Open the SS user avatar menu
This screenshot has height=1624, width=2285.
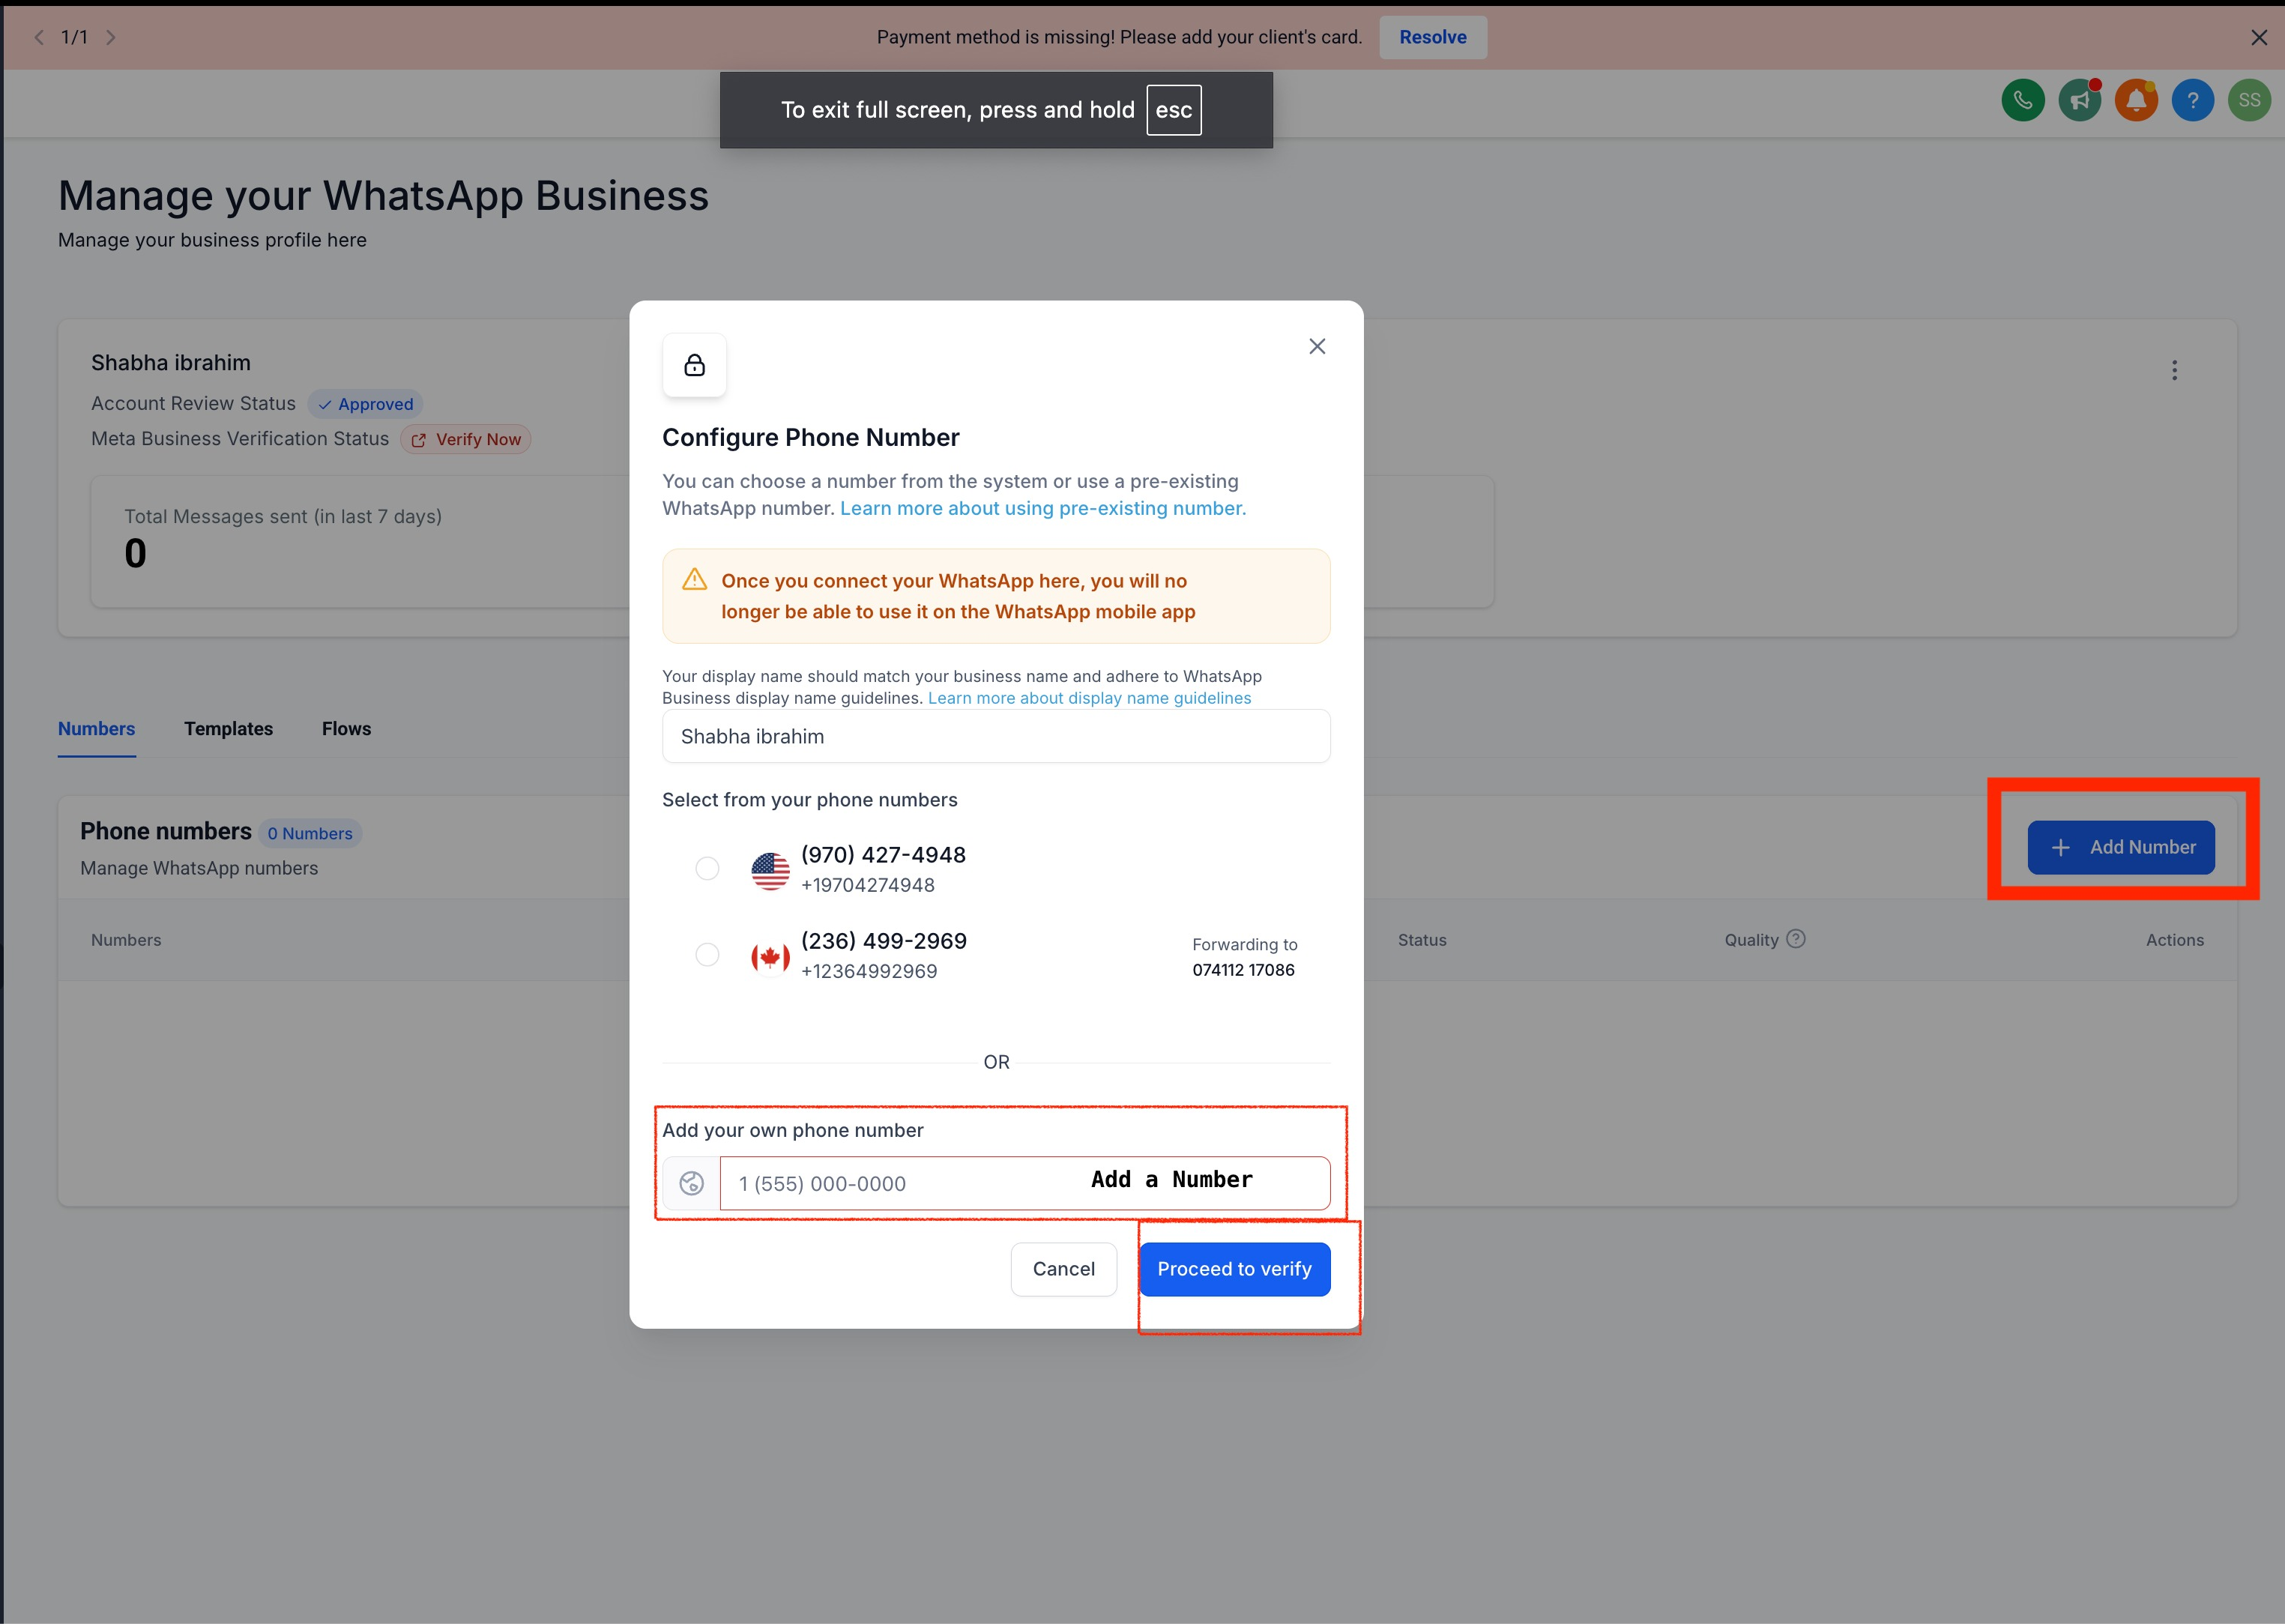pos(2249,100)
